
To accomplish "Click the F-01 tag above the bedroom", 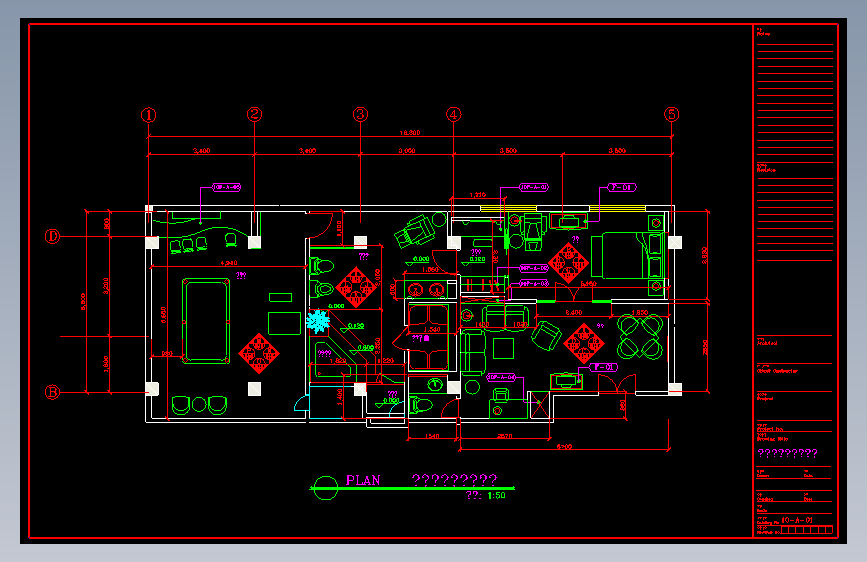I will (x=621, y=188).
